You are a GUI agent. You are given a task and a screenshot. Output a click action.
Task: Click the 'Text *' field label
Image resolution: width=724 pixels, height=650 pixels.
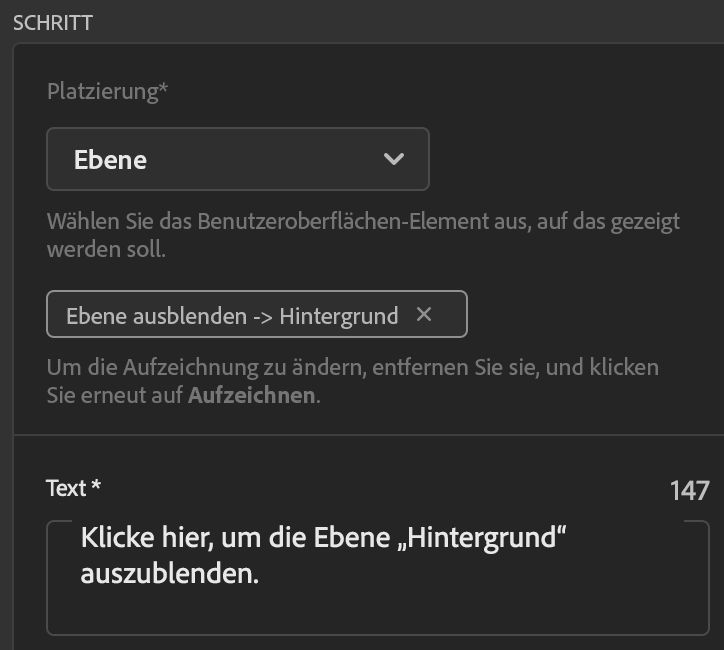pos(74,488)
